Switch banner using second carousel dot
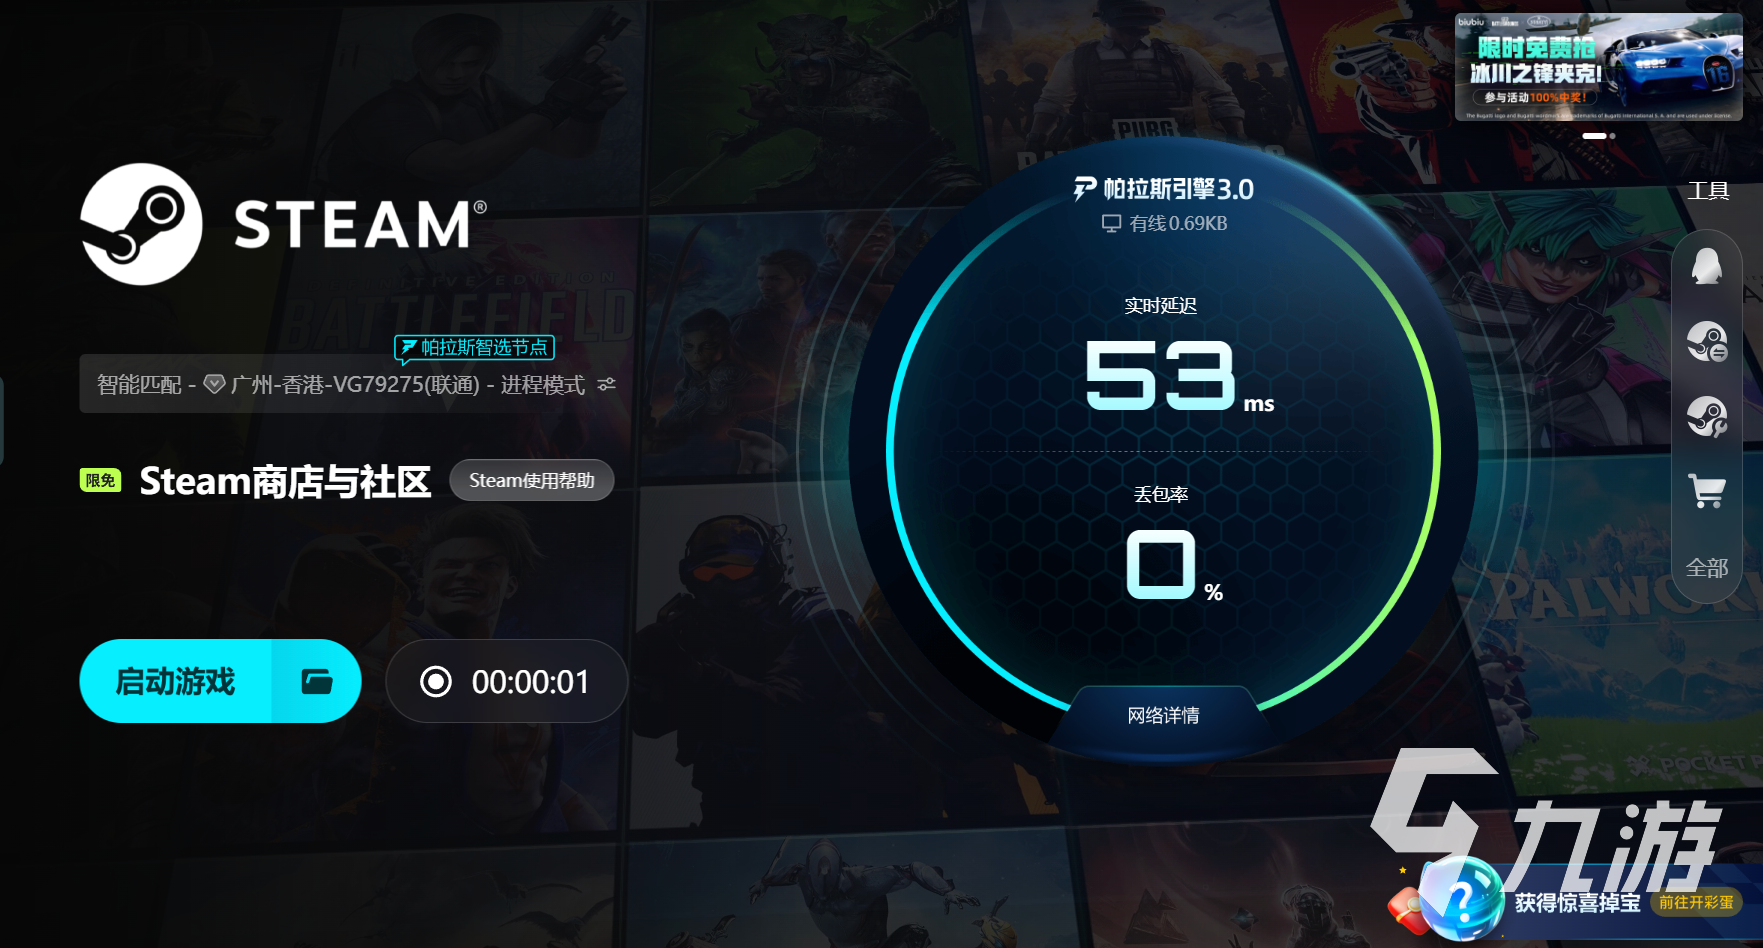The width and height of the screenshot is (1763, 948). 1612,136
